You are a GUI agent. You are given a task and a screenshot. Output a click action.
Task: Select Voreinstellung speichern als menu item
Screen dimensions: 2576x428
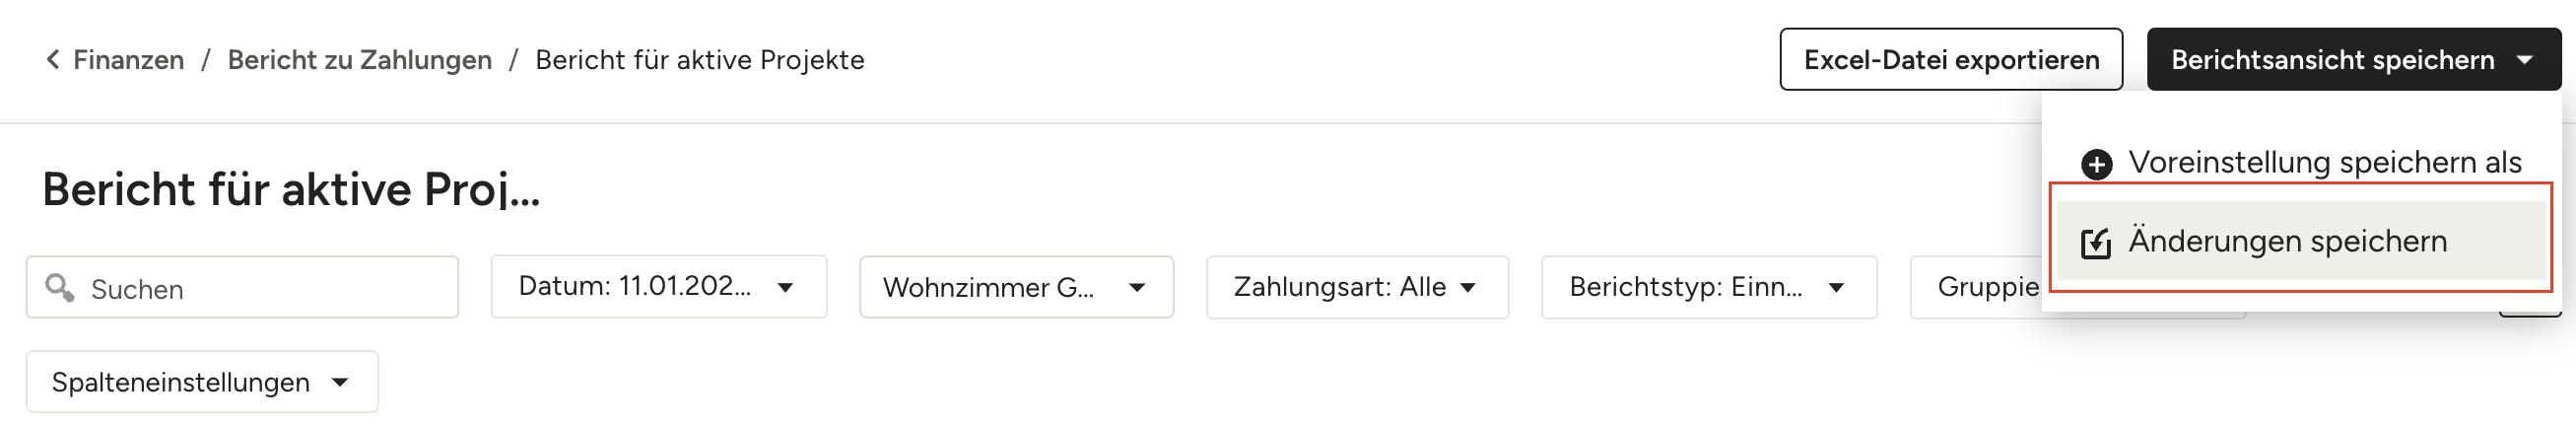pyautogui.click(x=2323, y=162)
